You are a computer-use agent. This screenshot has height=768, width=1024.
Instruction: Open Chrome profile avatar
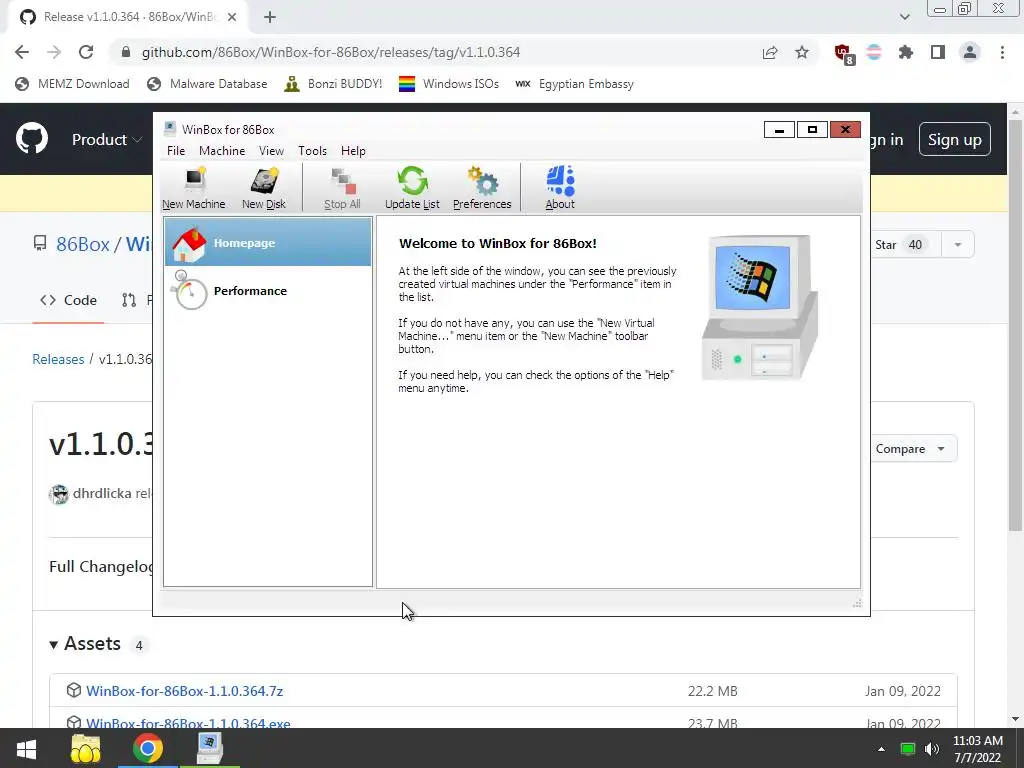click(970, 52)
